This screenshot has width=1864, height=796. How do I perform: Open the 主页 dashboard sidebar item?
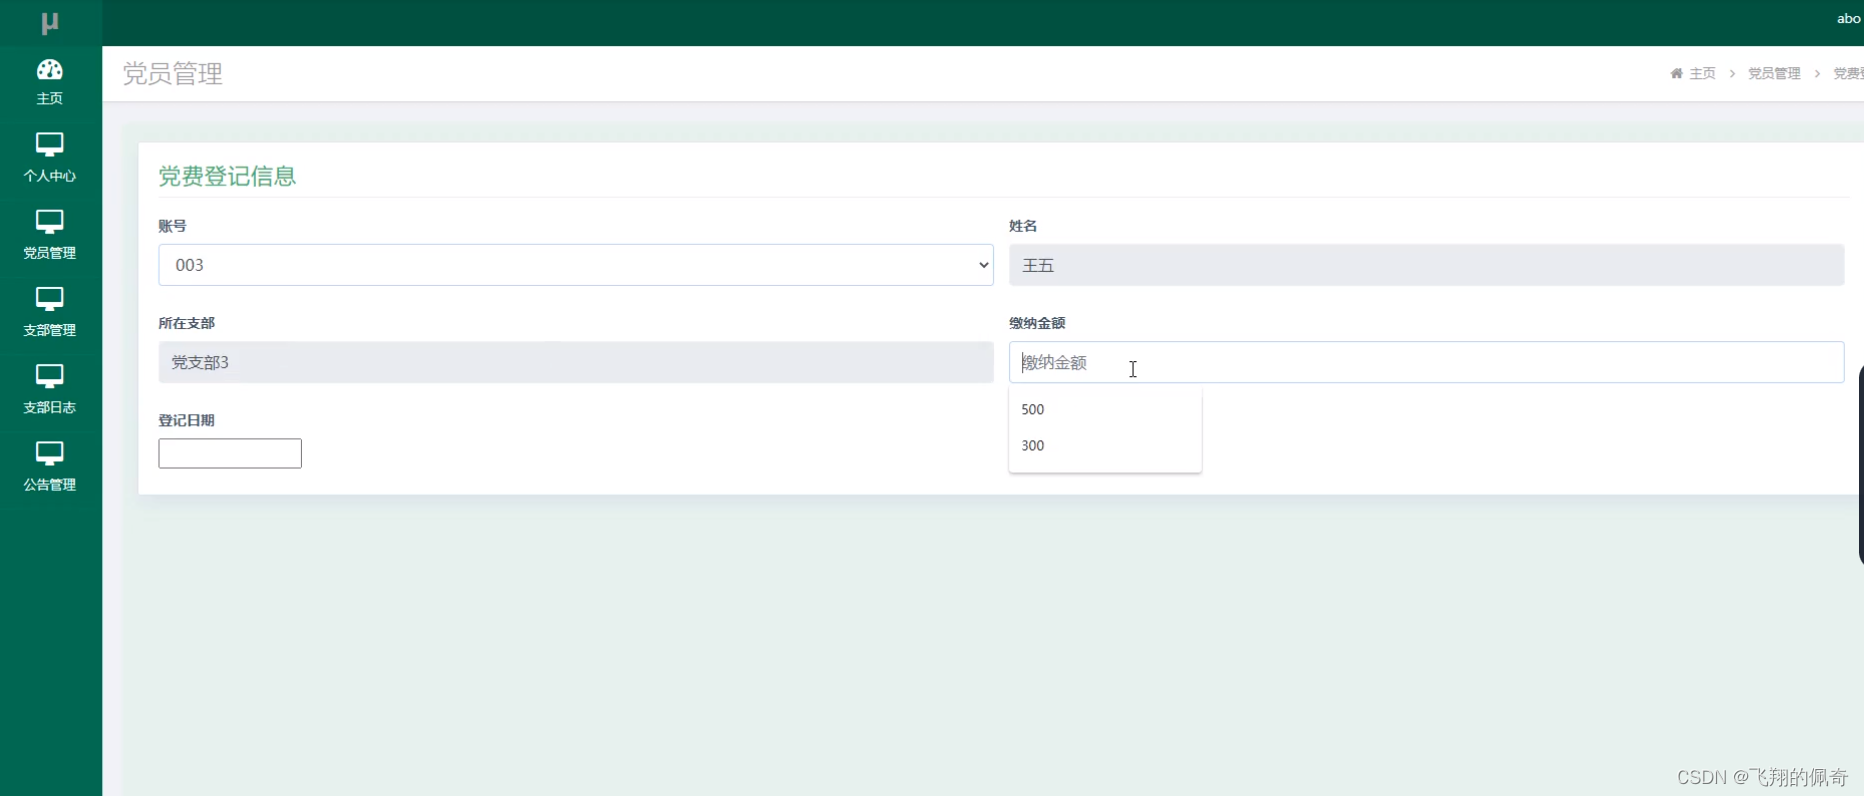(x=50, y=83)
